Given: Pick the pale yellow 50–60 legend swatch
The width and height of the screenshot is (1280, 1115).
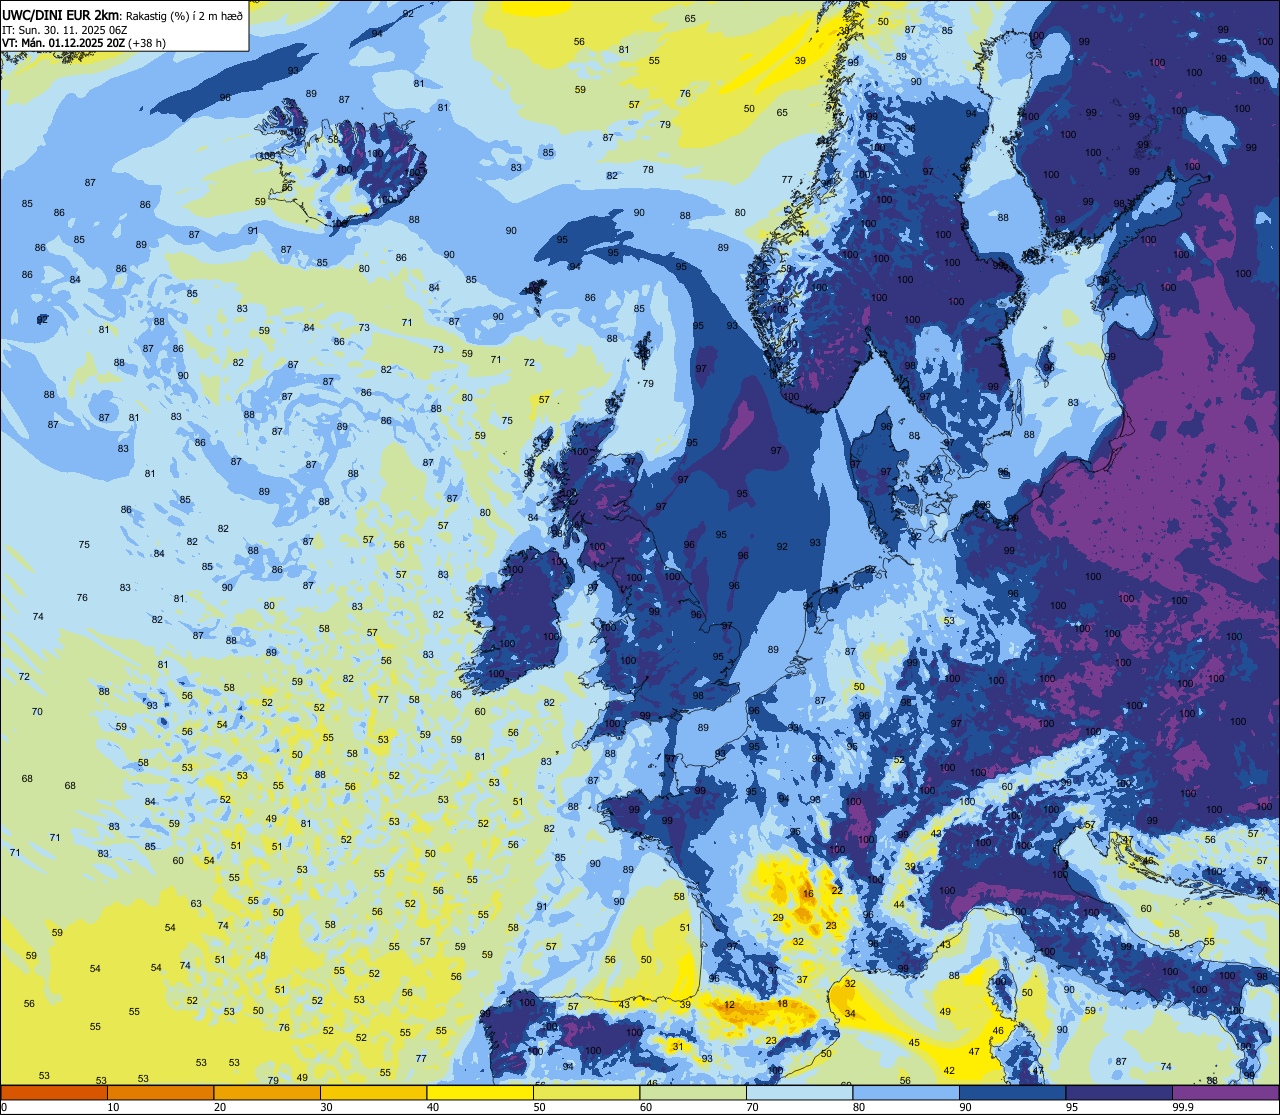Looking at the screenshot, I should (586, 1092).
